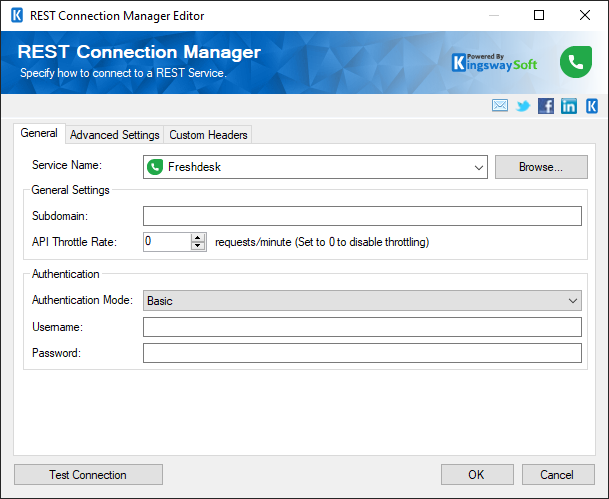Image resolution: width=609 pixels, height=499 pixels.
Task: Expand the Service Name dropdown
Action: click(x=478, y=168)
